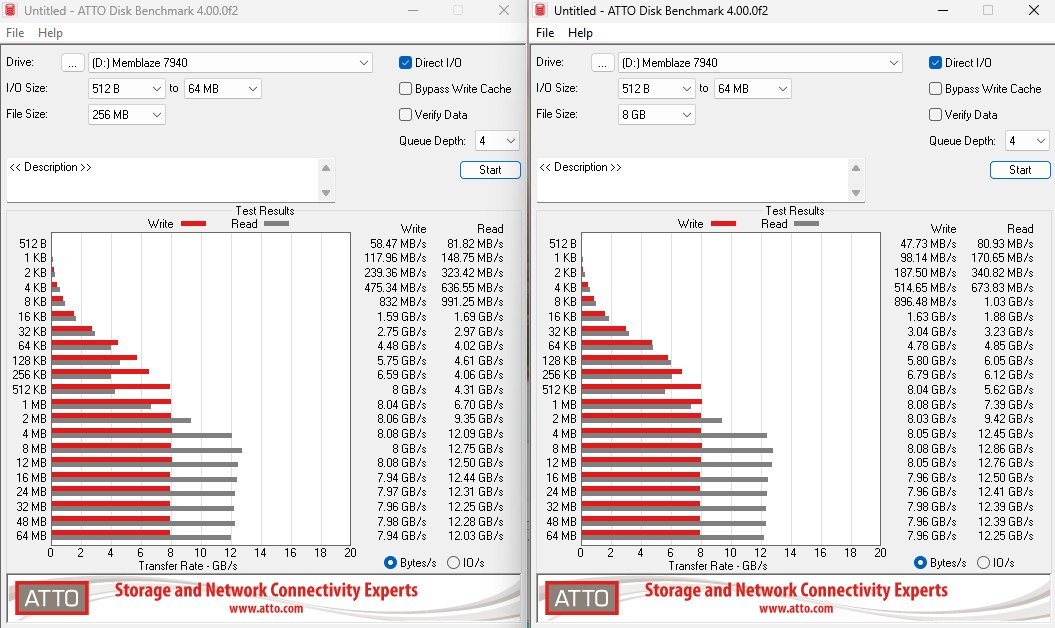Screen dimensions: 1055x628
Task: Click the ATTO logo in left window banner
Action: point(52,598)
